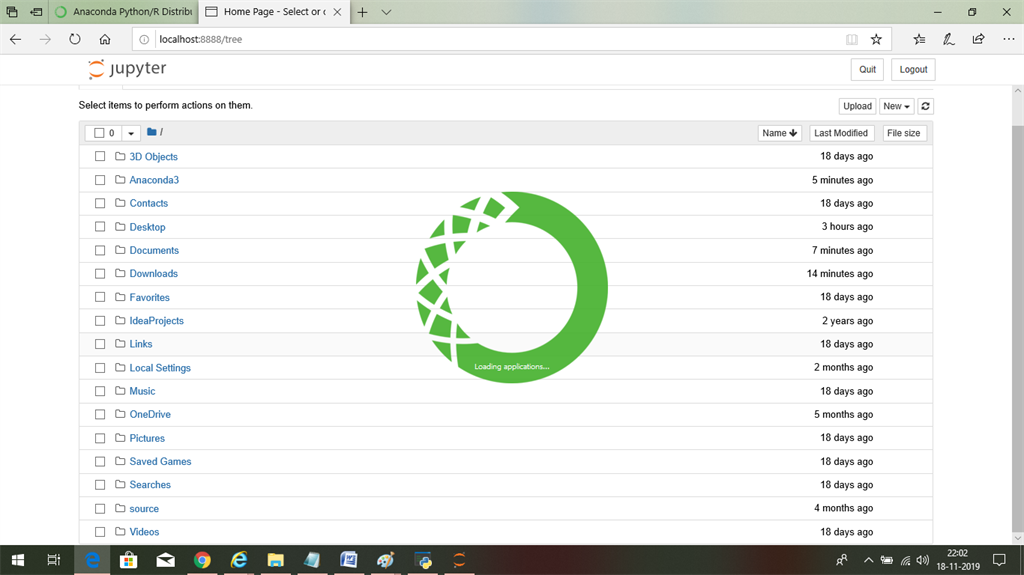Open the Local Settings folder
1024x575 pixels.
160,368
